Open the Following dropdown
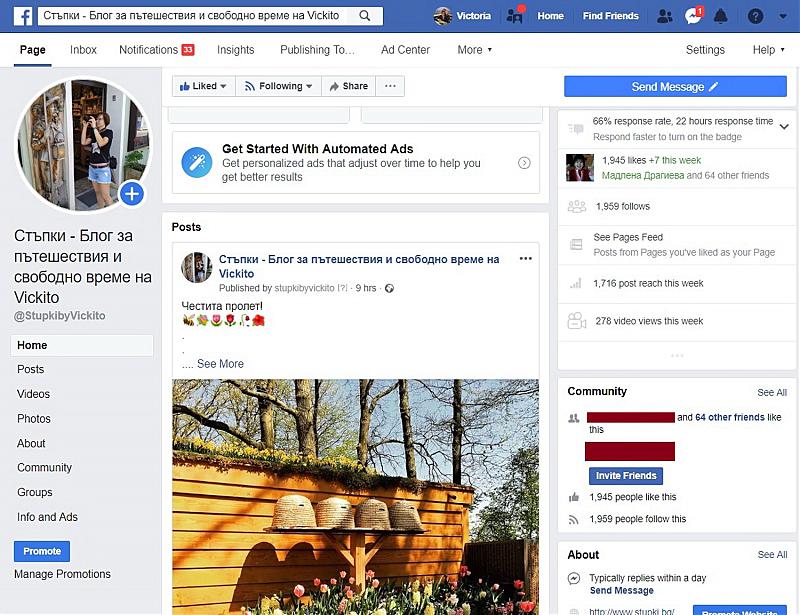Viewport: 800px width, 615px height. tap(279, 86)
